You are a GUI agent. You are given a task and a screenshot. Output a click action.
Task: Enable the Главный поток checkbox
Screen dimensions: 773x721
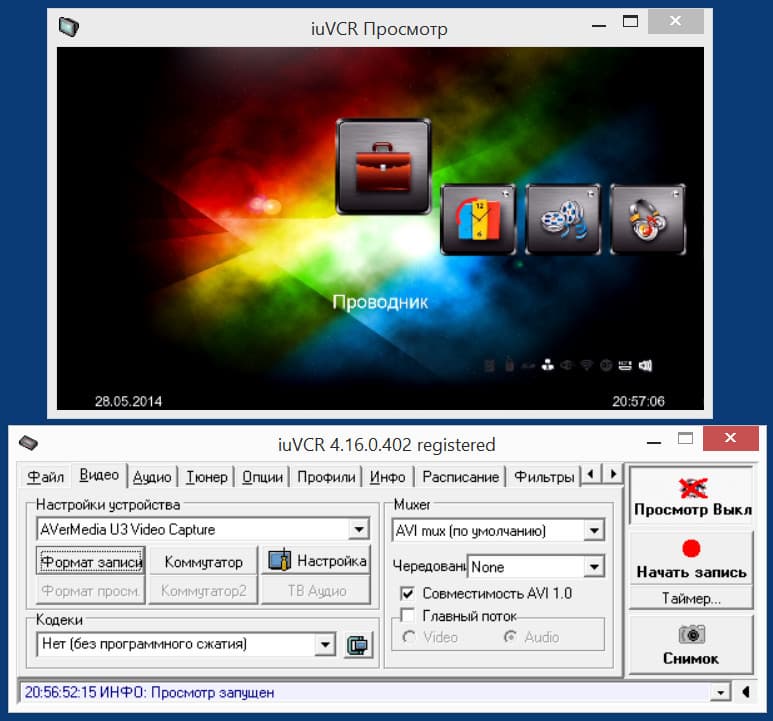point(407,615)
